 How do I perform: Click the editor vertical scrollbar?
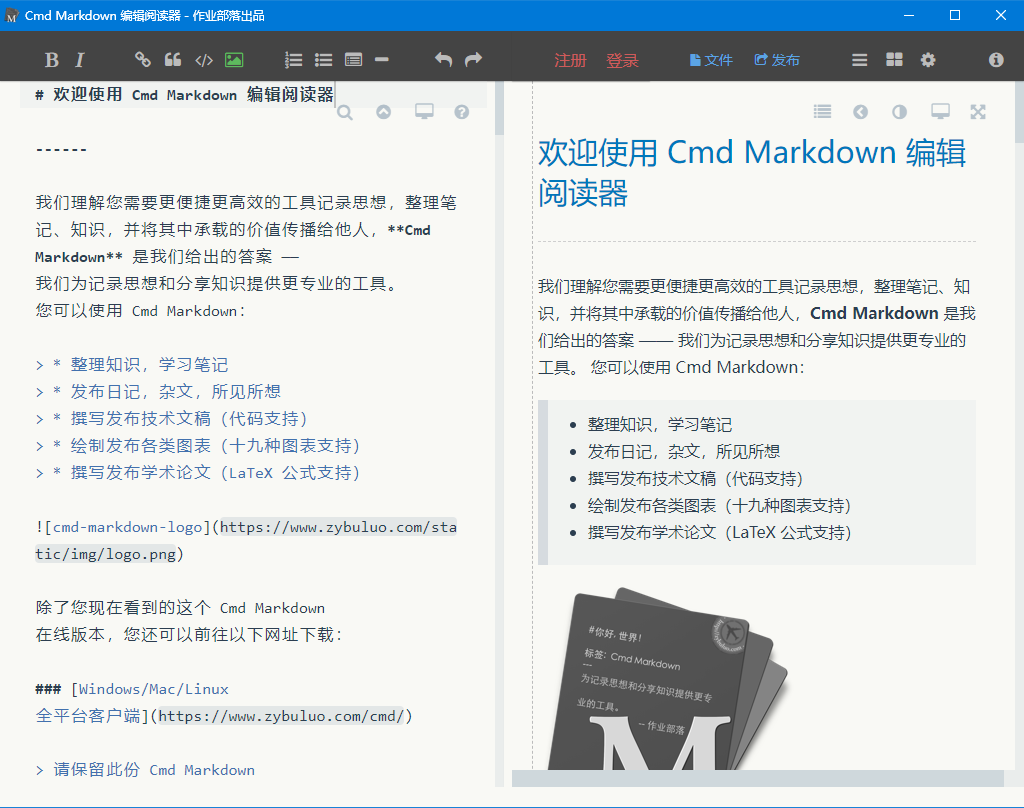(x=500, y=434)
